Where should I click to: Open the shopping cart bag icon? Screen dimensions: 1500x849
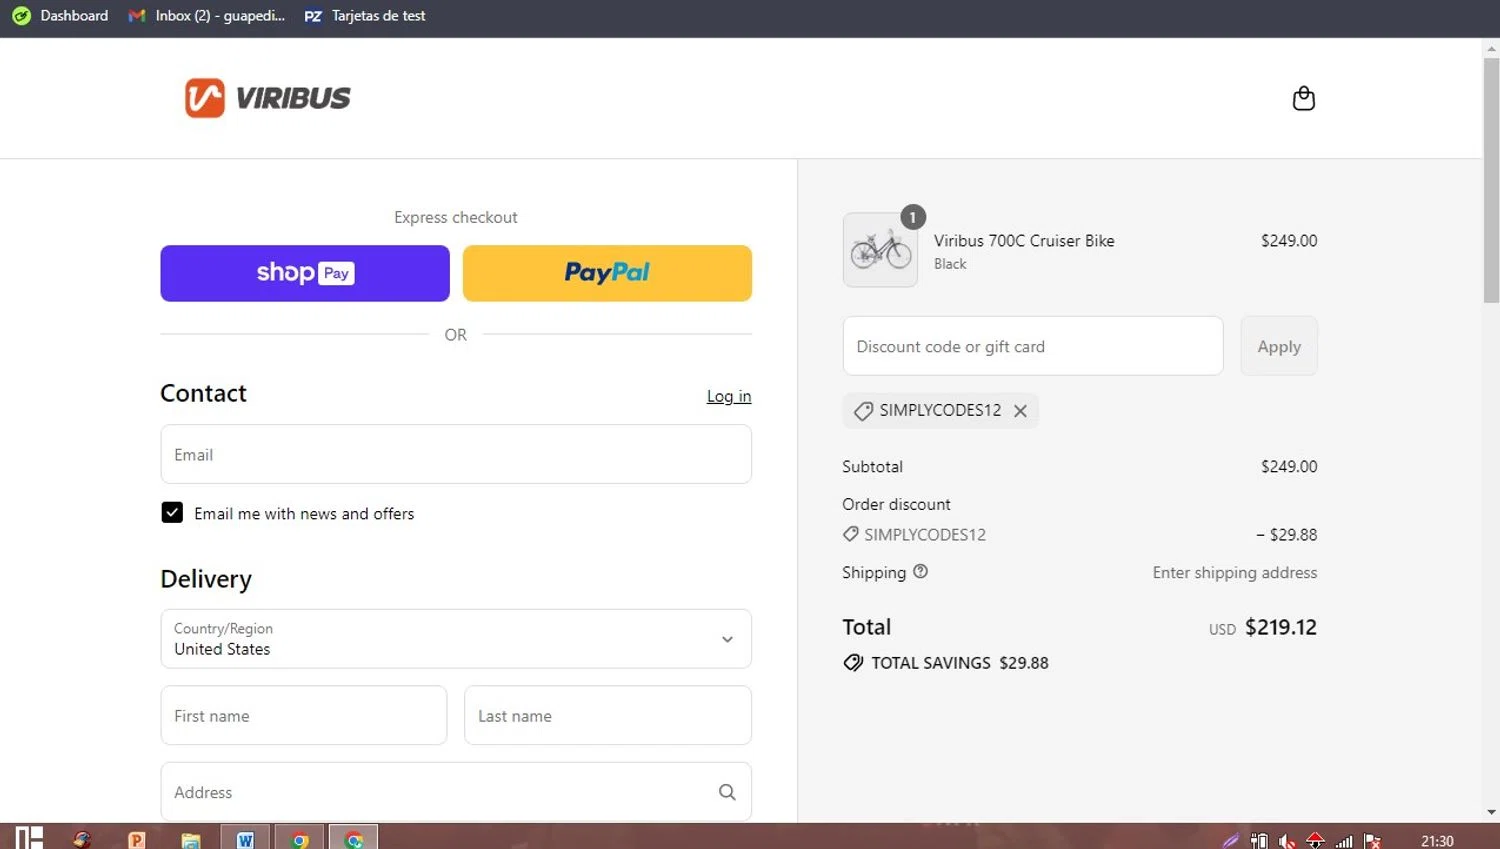(1303, 98)
